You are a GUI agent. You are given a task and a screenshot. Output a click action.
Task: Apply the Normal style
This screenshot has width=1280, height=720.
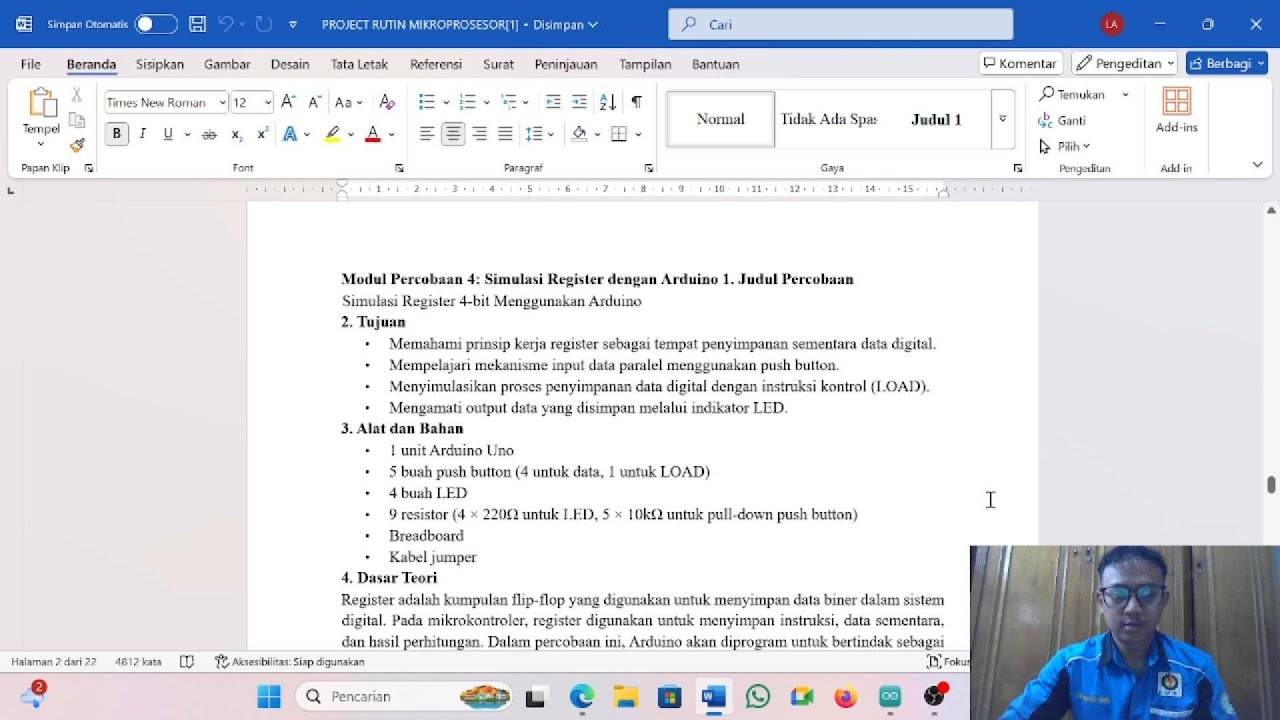click(720, 119)
